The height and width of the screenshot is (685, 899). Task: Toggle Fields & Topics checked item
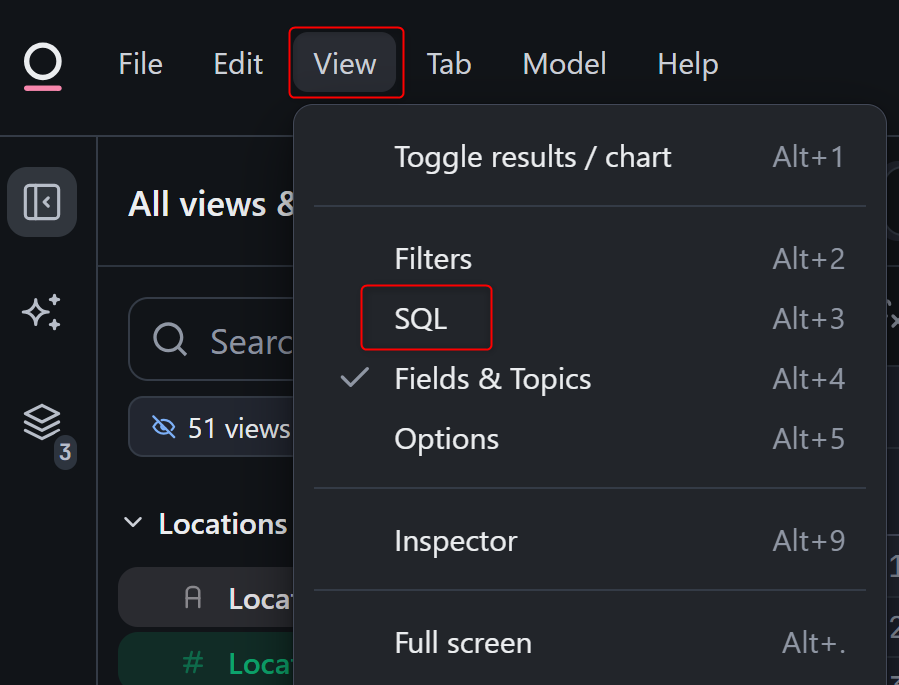pyautogui.click(x=492, y=379)
